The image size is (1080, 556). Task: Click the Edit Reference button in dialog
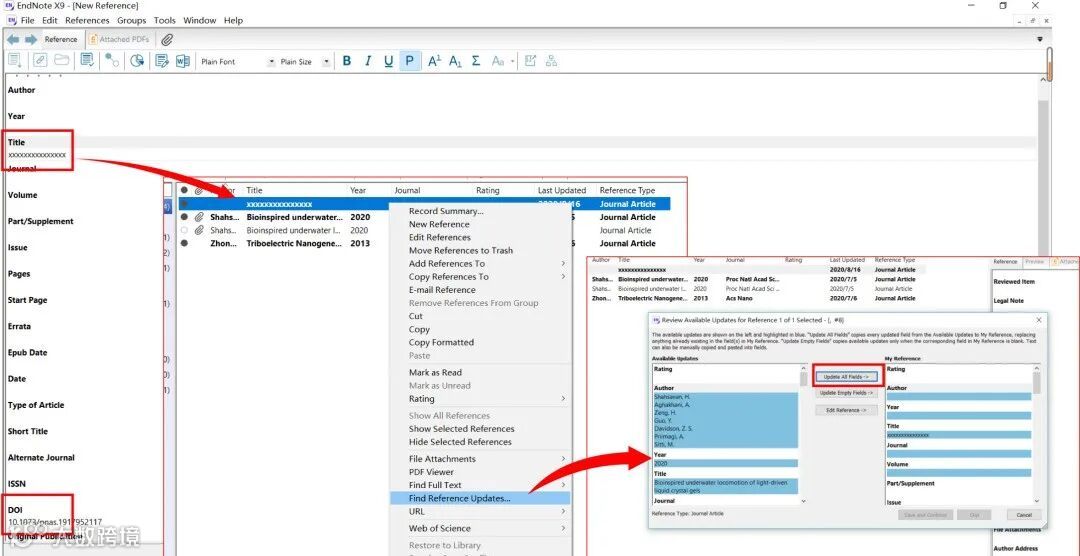coord(847,410)
